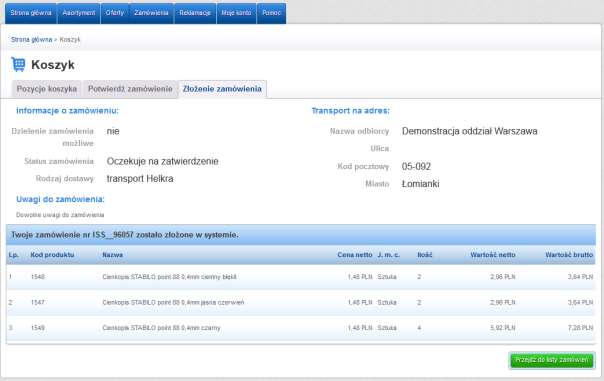This screenshot has height=381, width=604.
Task: Click the postal code 05-092
Action: [x=416, y=166]
